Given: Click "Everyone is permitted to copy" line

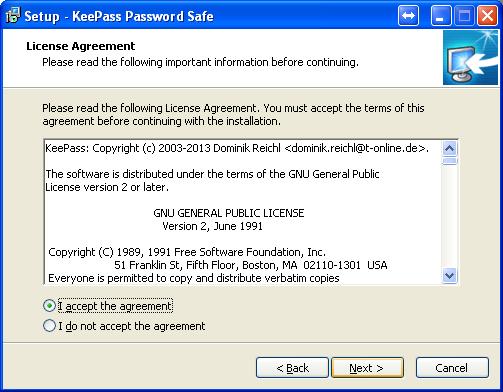Looking at the screenshot, I should coord(194,278).
